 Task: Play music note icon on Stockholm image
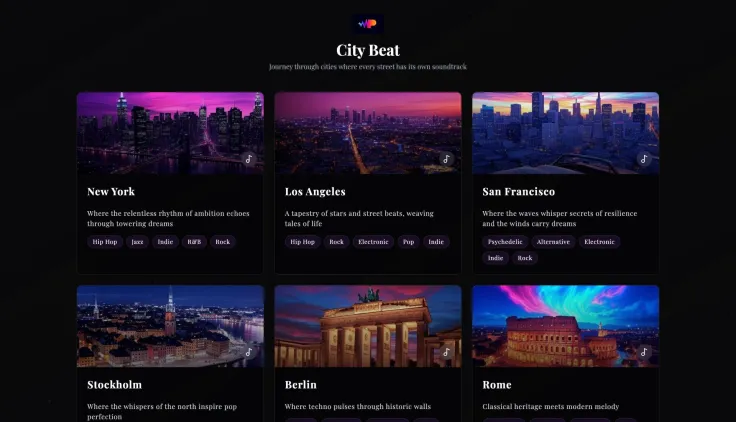pyautogui.click(x=249, y=352)
